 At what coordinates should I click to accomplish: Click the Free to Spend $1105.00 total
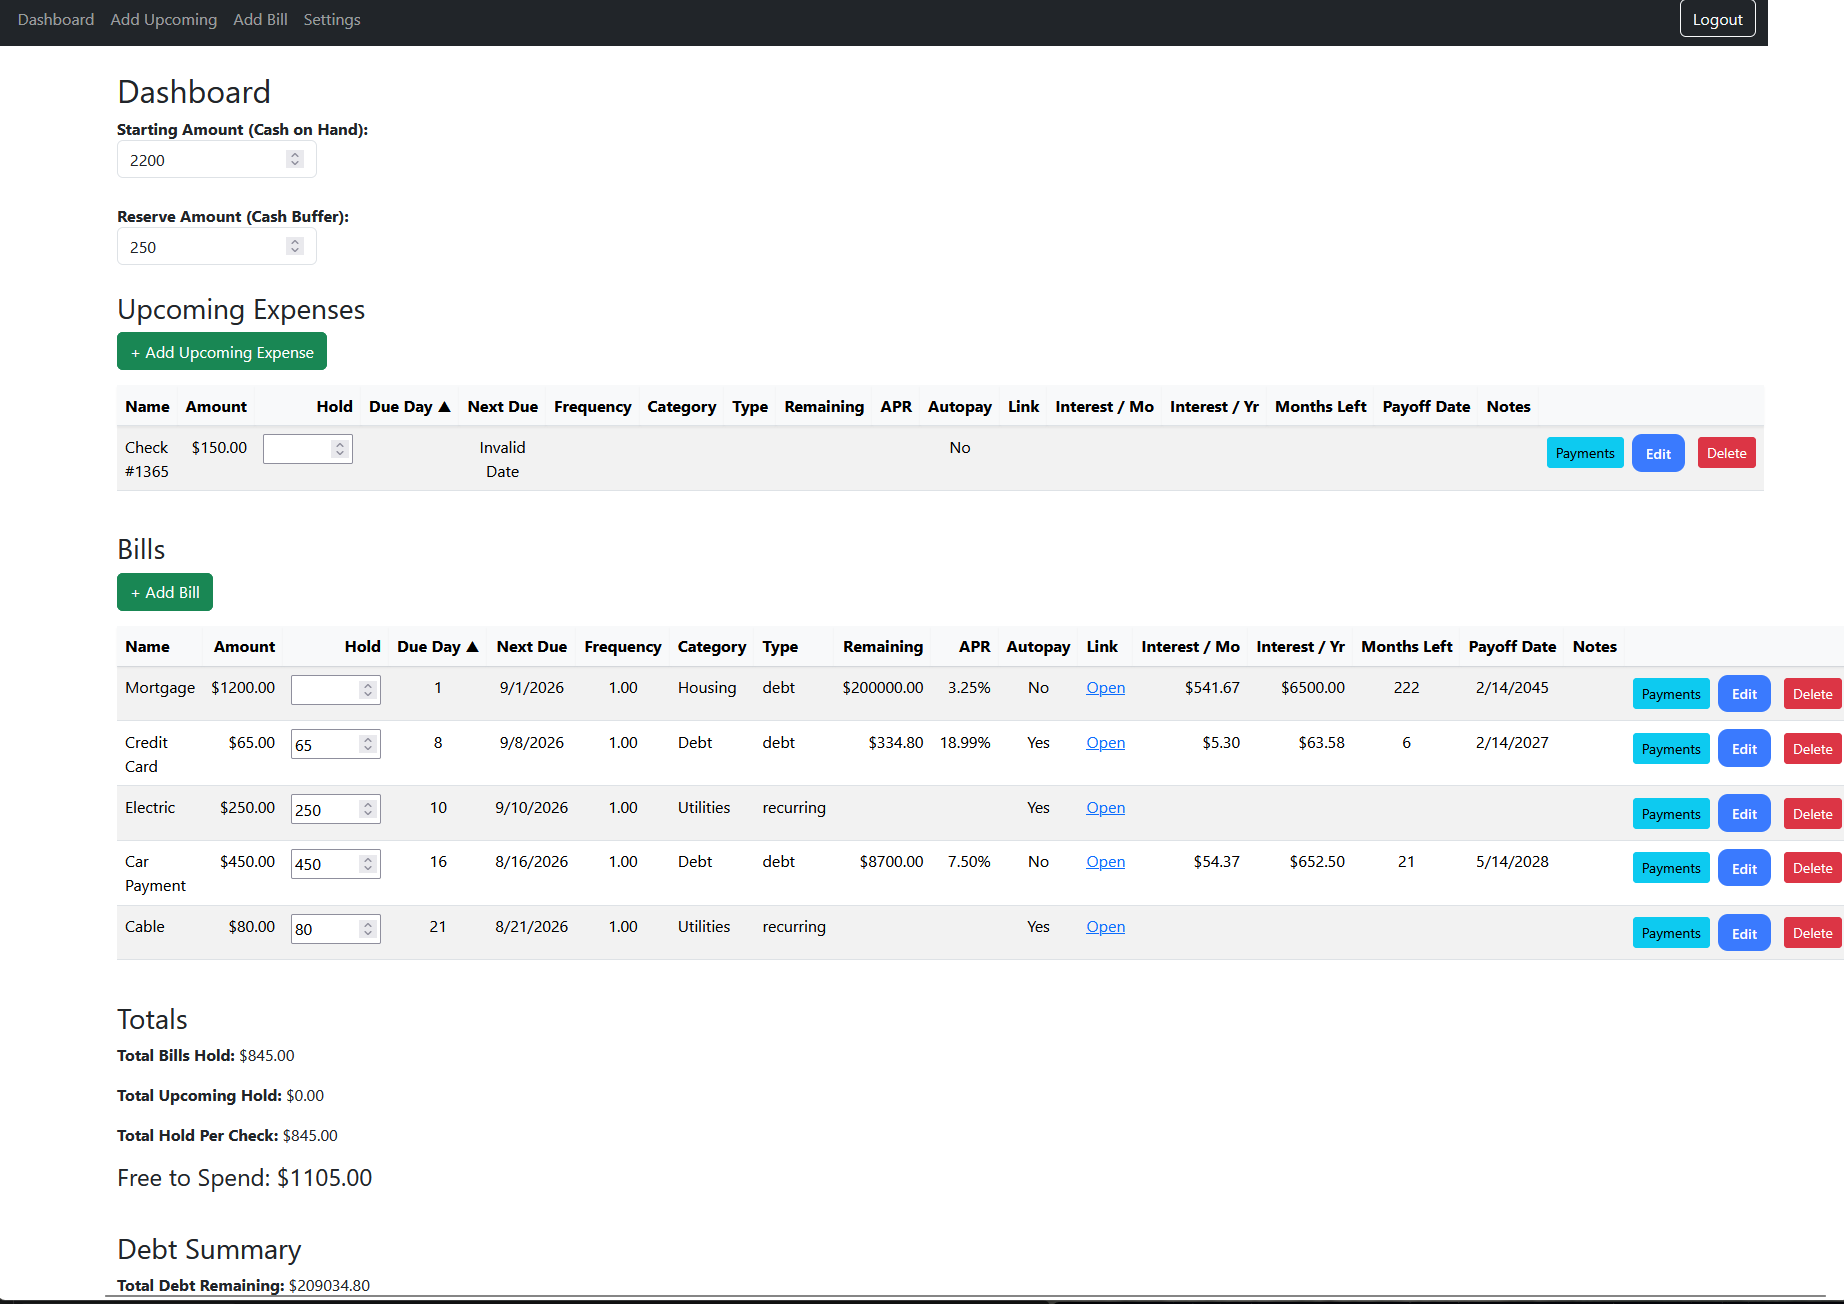(x=244, y=1178)
